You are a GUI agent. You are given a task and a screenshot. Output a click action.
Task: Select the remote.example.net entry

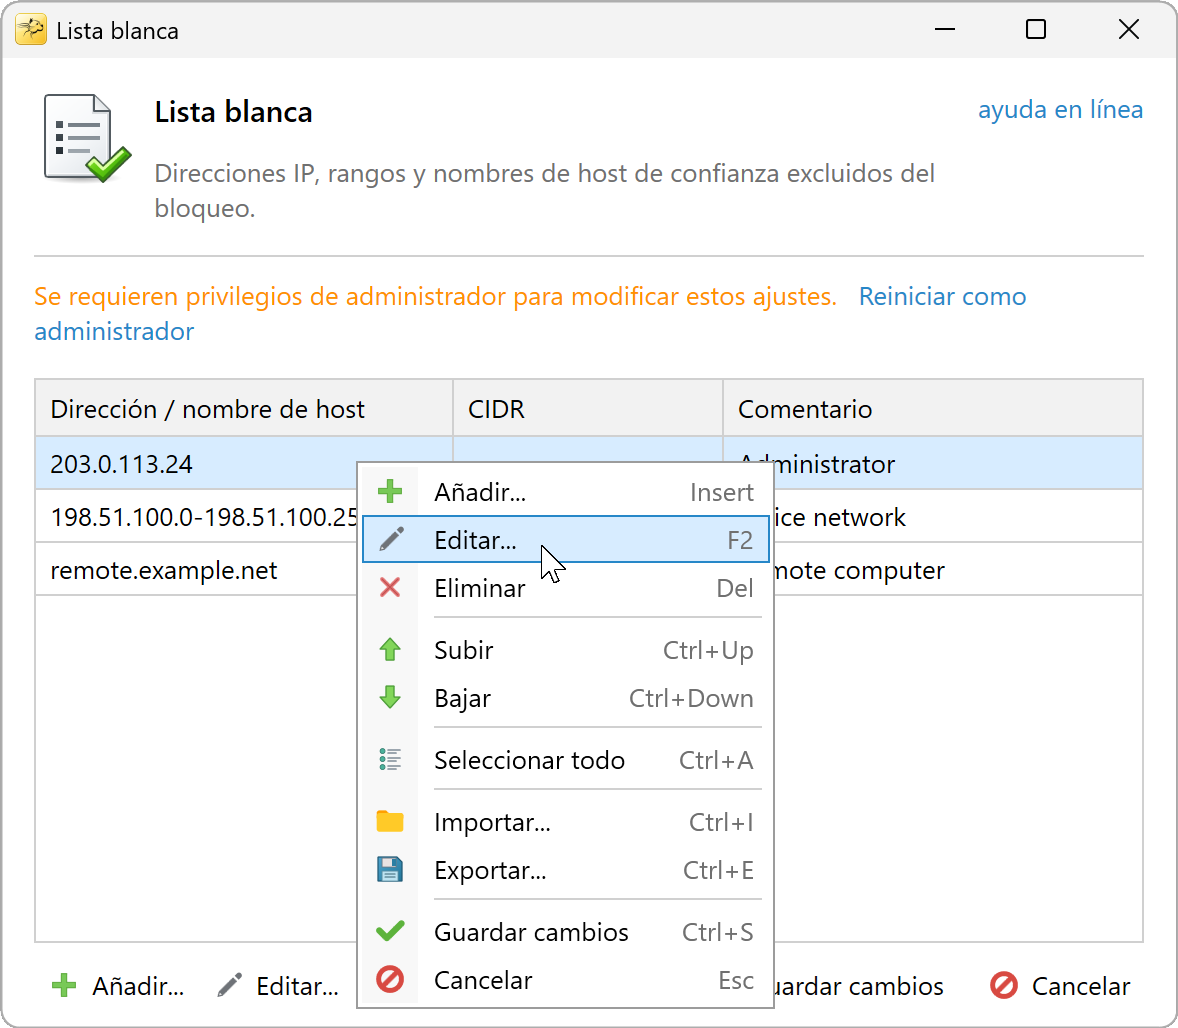click(195, 570)
